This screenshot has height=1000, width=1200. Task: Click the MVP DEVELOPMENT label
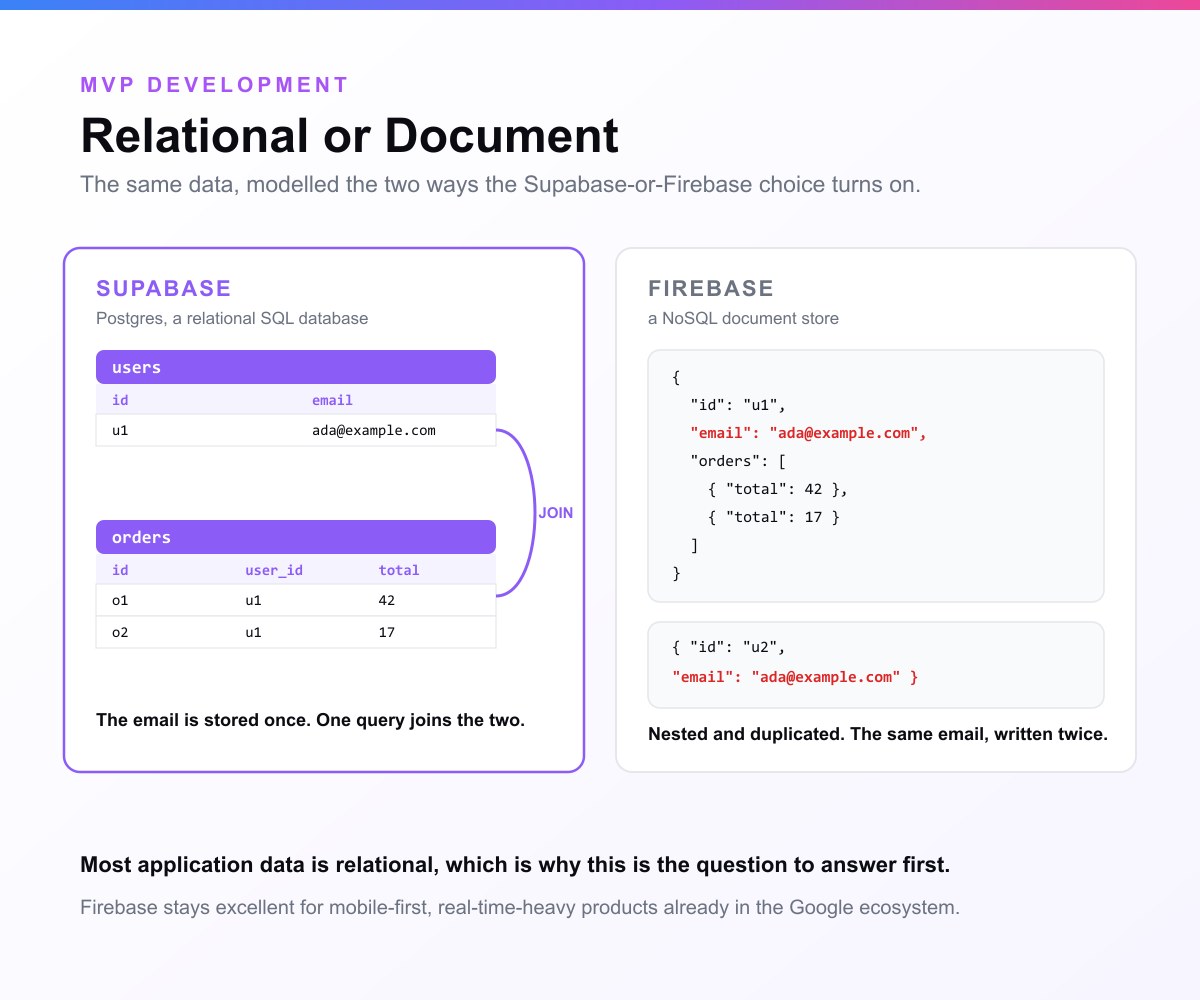pos(215,85)
